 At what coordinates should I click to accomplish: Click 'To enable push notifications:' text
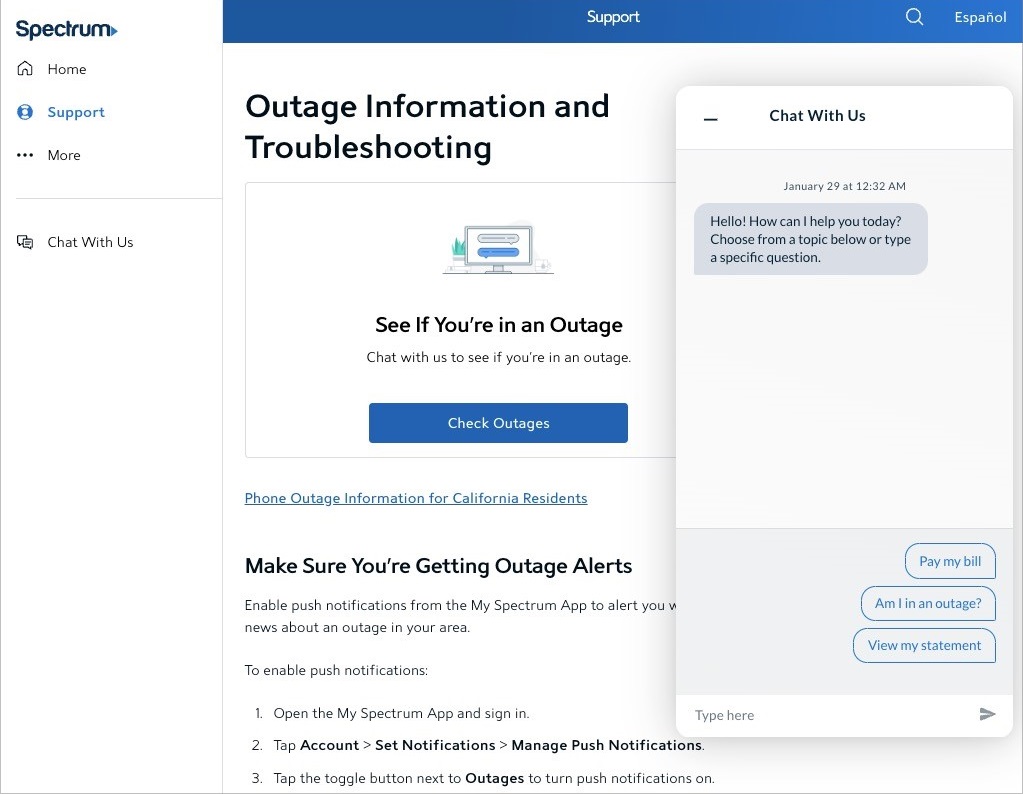click(x=336, y=670)
